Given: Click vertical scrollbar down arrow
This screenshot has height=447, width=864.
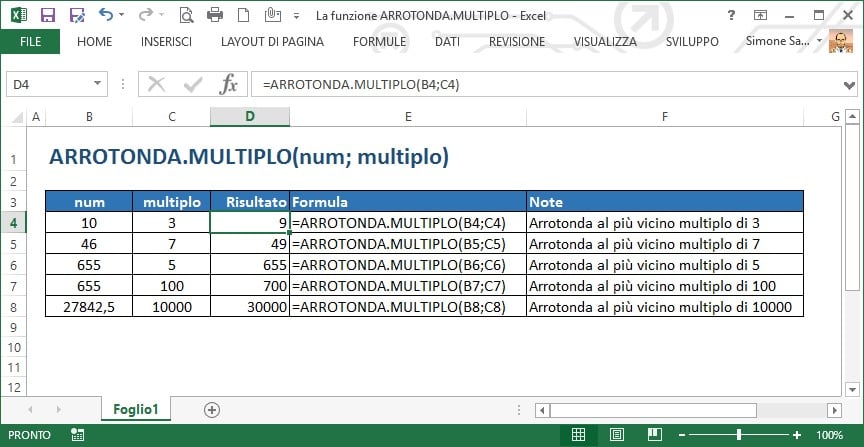Looking at the screenshot, I should pyautogui.click(x=852, y=390).
